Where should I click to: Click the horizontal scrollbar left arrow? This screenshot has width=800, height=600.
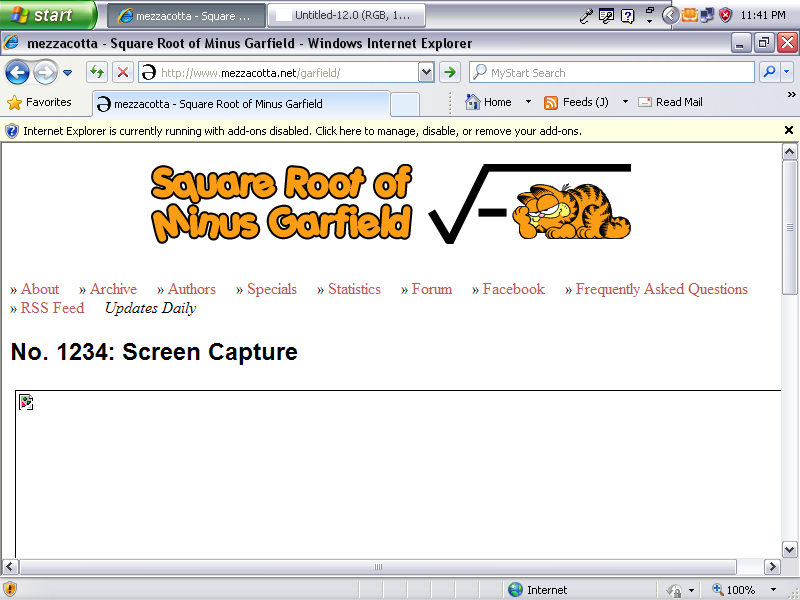click(x=10, y=566)
